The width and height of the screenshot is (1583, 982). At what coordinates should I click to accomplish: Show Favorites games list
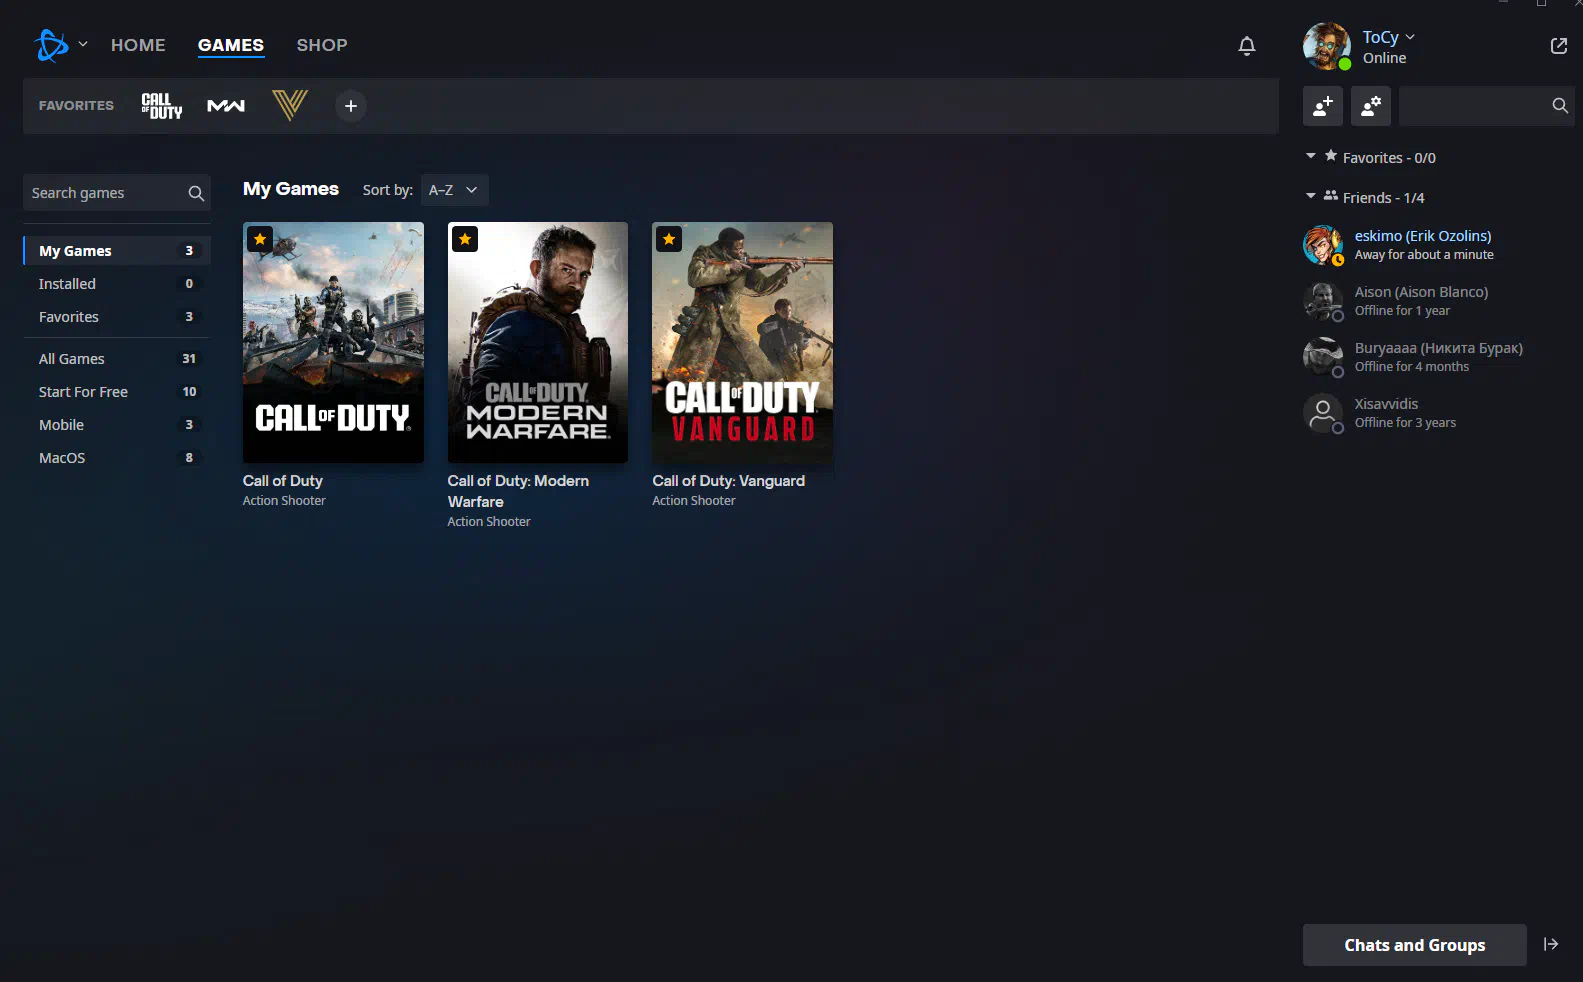(x=117, y=317)
